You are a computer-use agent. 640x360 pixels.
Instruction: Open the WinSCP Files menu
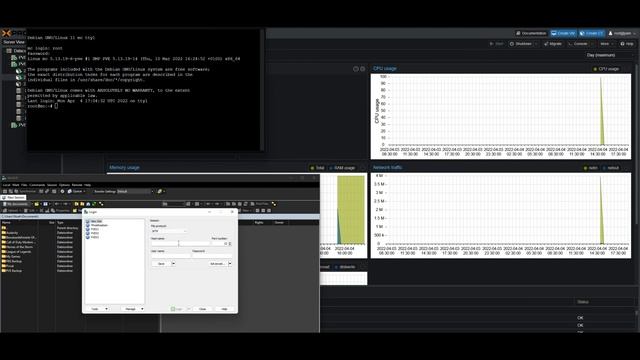24,185
